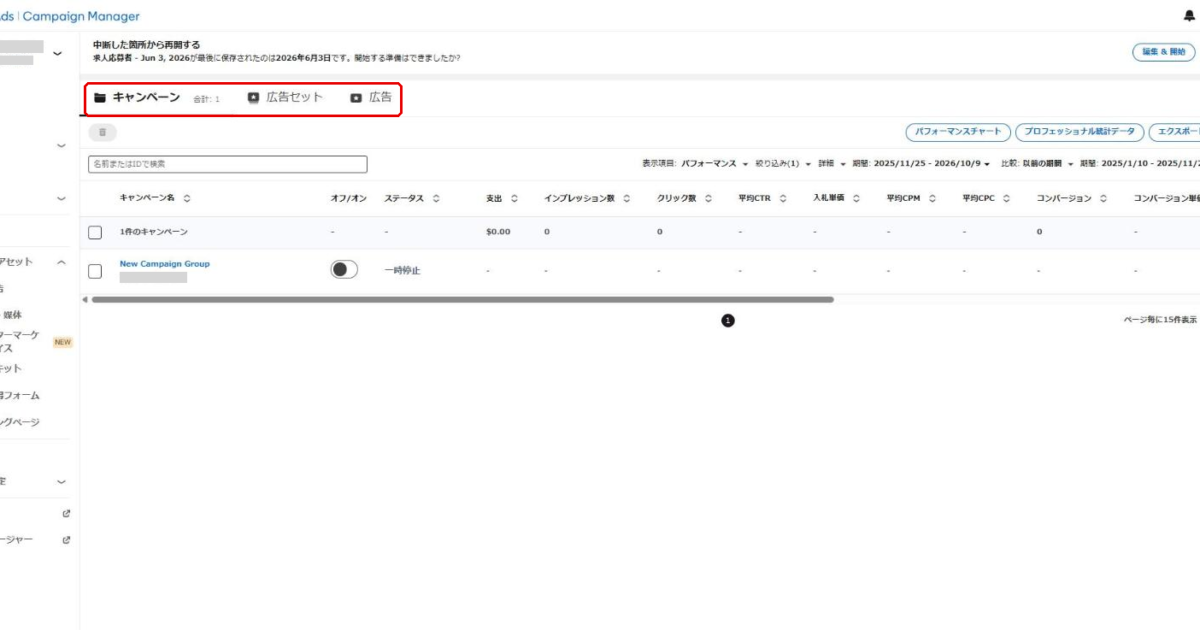Expand the account switcher chevron in sidebar
Image resolution: width=1200 pixels, height=630 pixels.
57,53
